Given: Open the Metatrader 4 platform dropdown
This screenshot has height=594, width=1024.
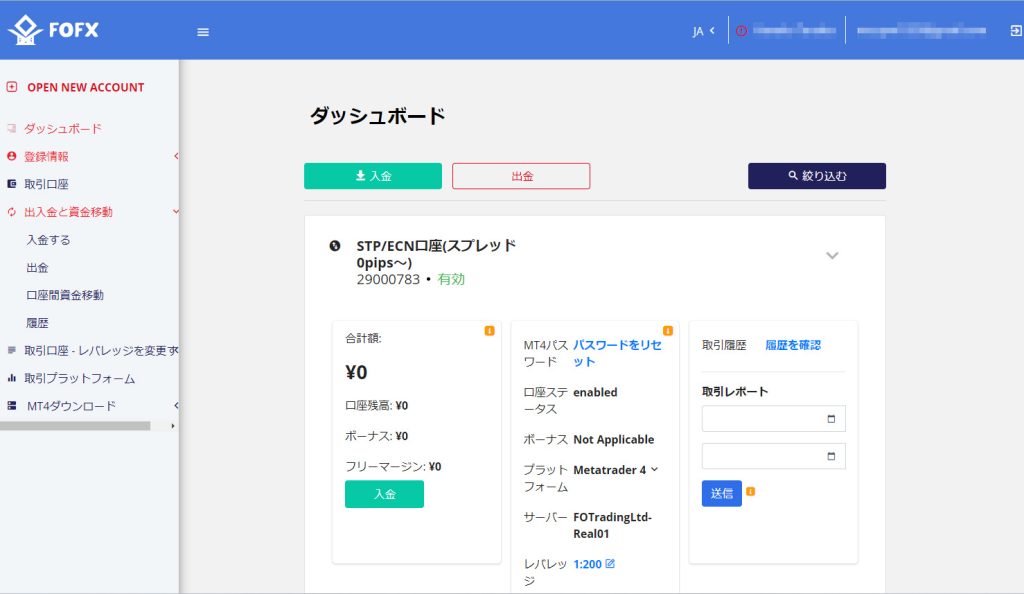Looking at the screenshot, I should (x=616, y=470).
